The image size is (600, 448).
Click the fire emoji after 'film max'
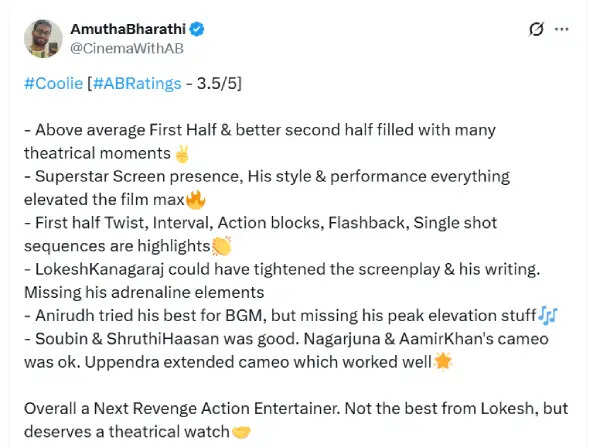[x=195, y=199]
